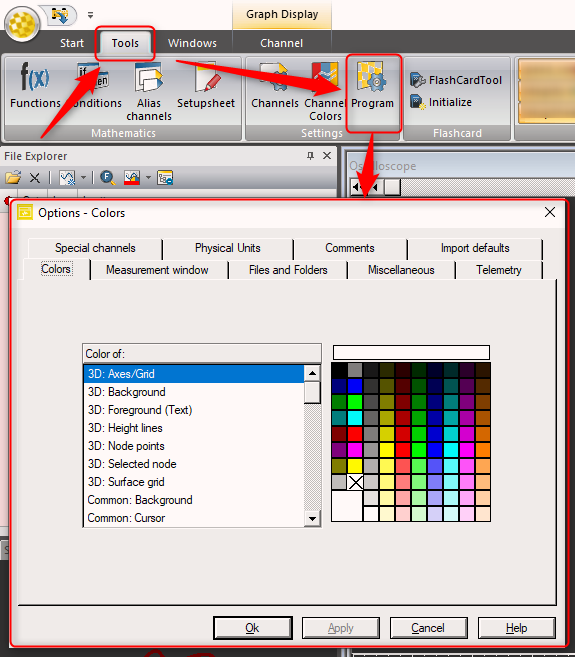Click the open folder icon in File Explorer
The height and width of the screenshot is (657, 575).
pos(13,178)
